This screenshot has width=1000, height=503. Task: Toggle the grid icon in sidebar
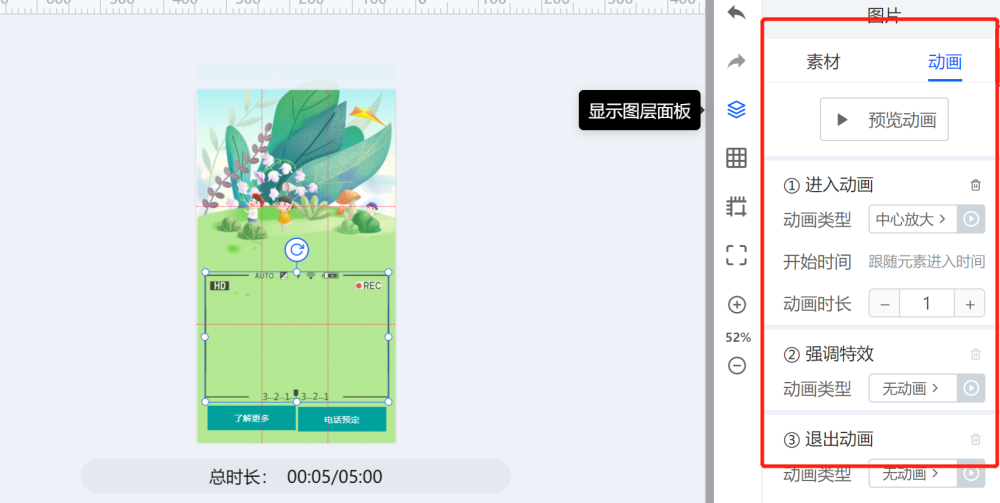tap(737, 157)
